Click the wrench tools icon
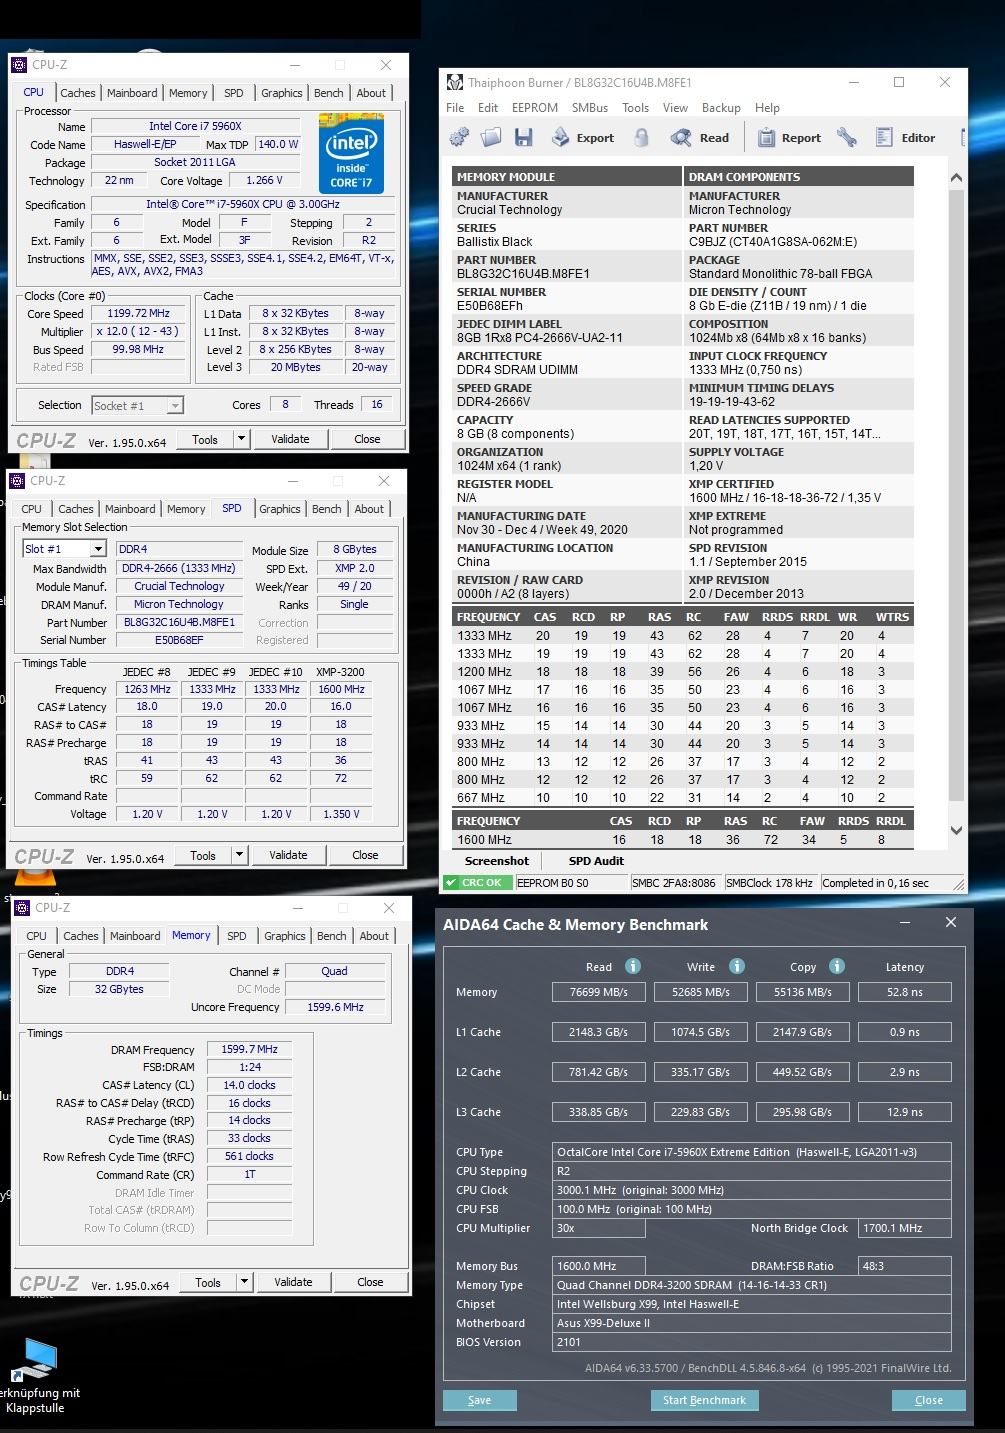The width and height of the screenshot is (1005, 1433). [x=847, y=138]
